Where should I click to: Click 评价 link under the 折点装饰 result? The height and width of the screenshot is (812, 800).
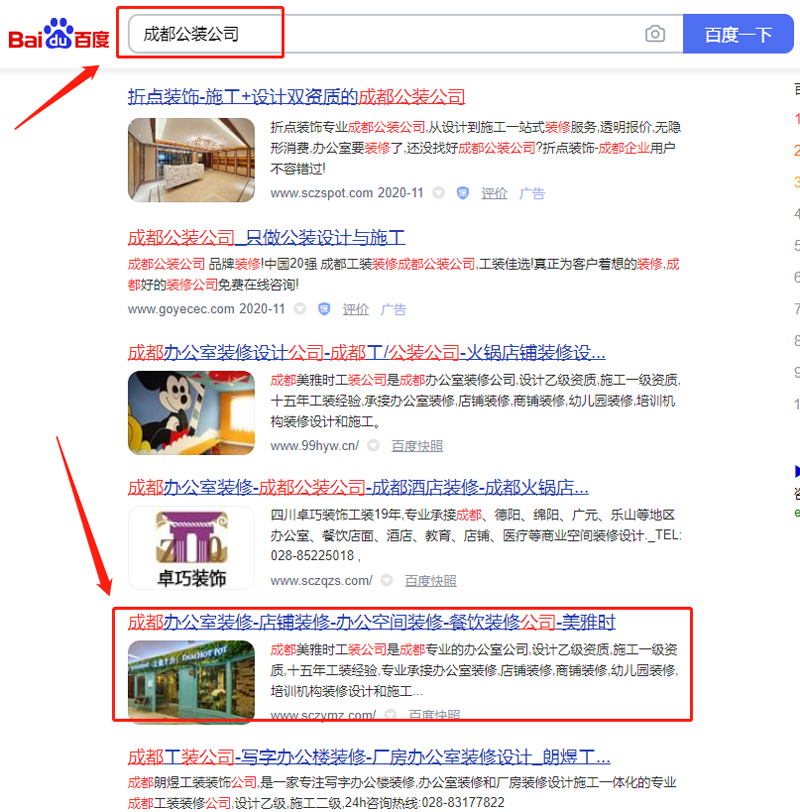coord(494,193)
